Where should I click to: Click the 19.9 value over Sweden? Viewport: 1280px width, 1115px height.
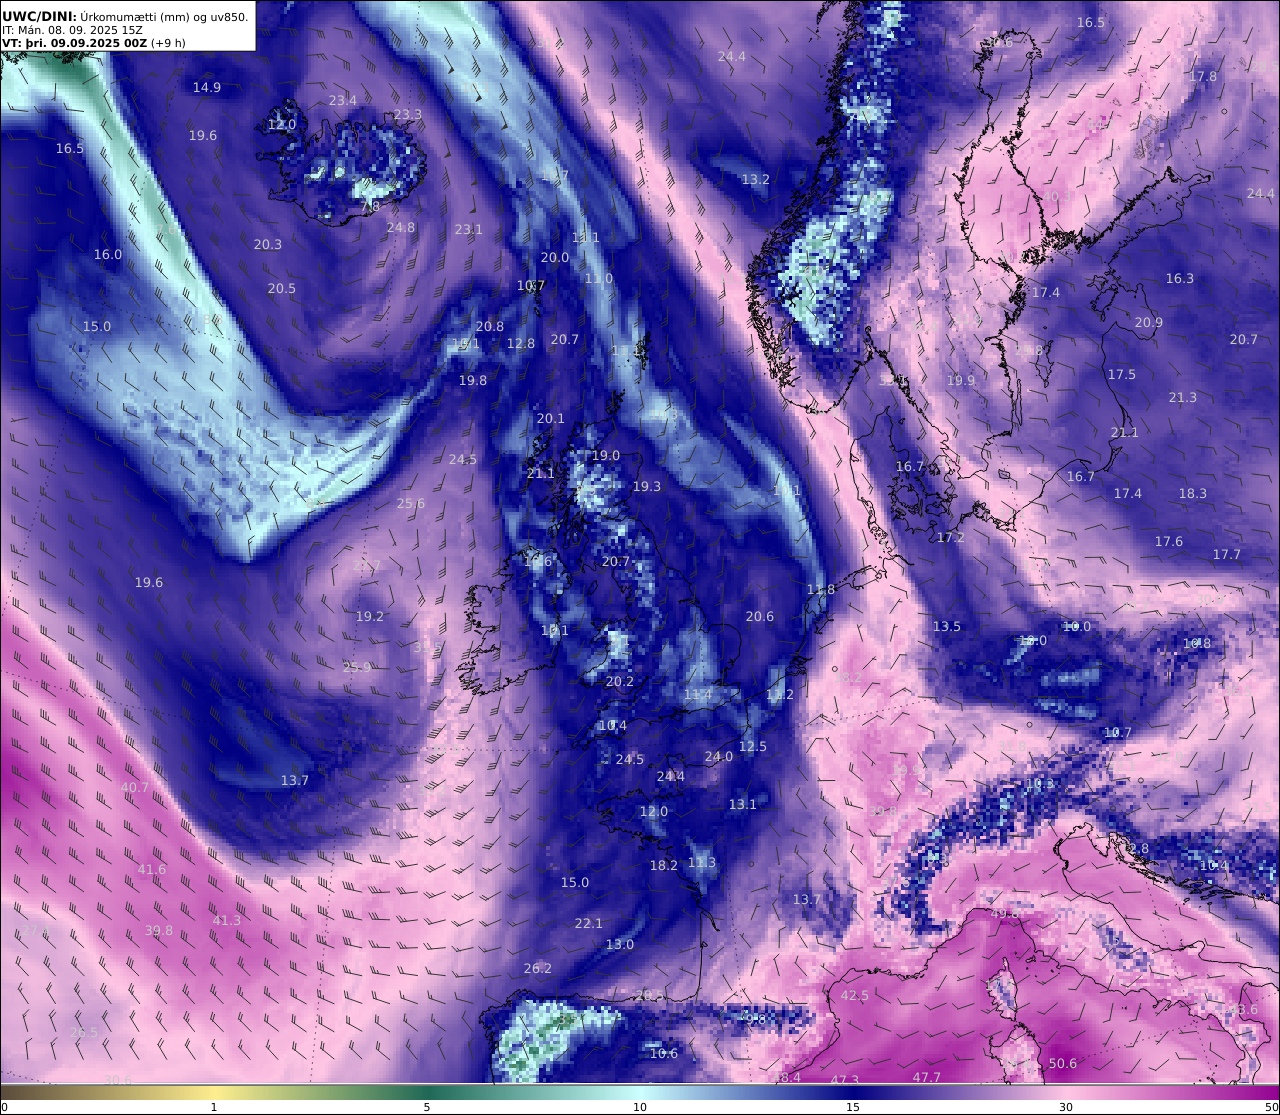960,380
